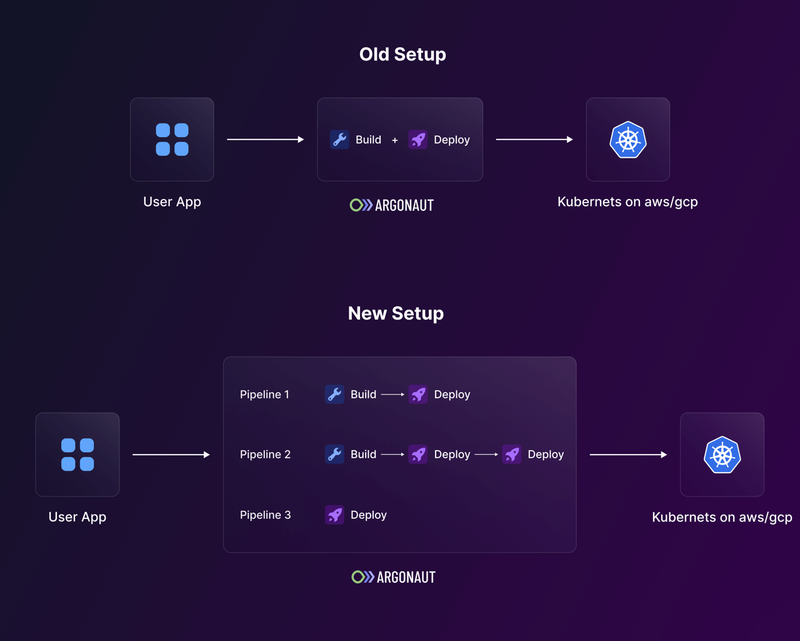Click the Deploy rocket icon in Pipeline 3
The image size is (800, 641).
tap(335, 515)
